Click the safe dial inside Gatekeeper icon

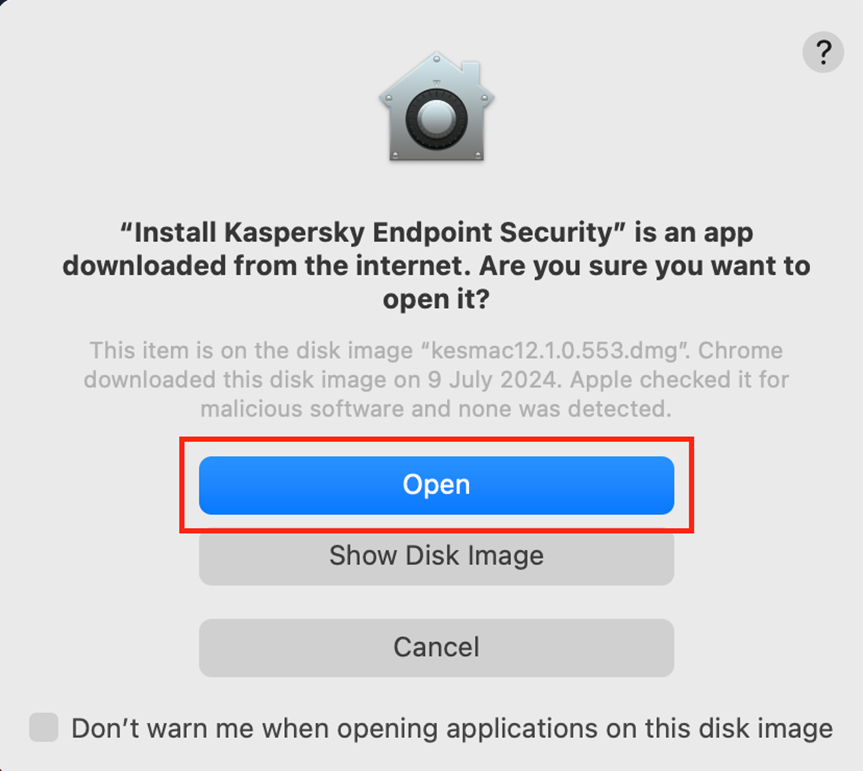click(x=436, y=118)
